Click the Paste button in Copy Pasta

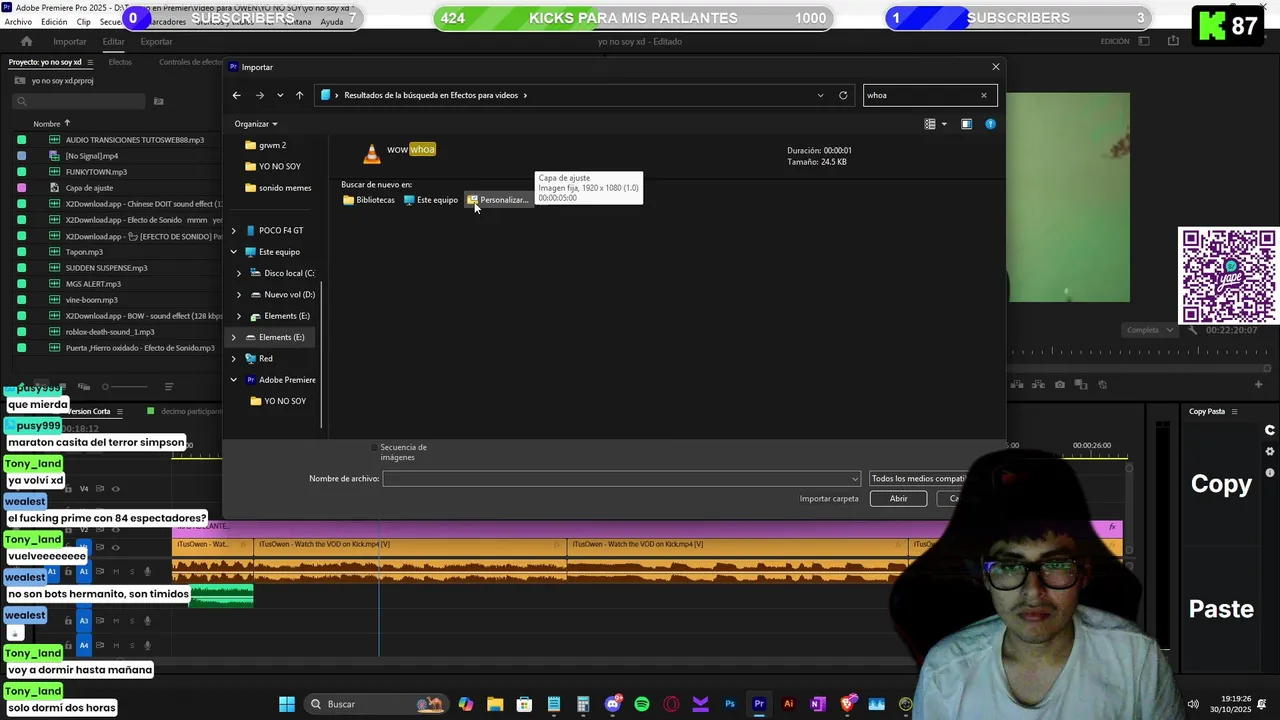(x=1221, y=609)
